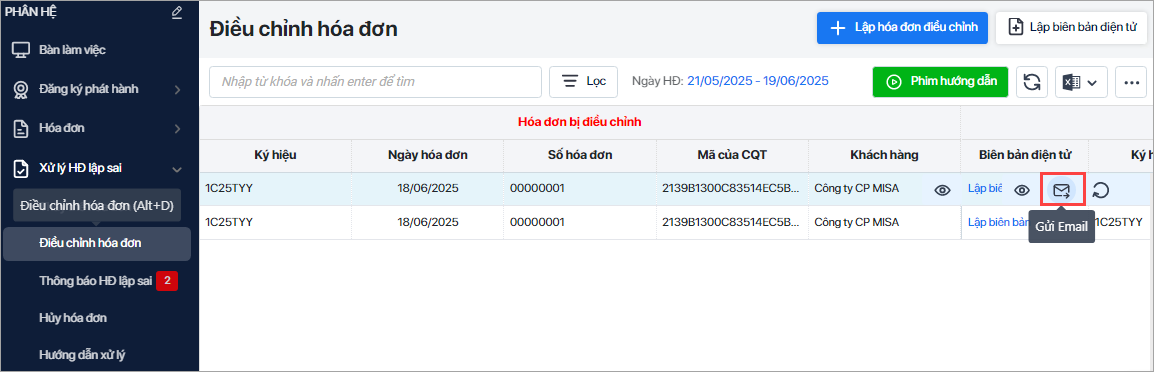Click Lập biên bản link in second row
Image resolution: width=1154 pixels, height=372 pixels.
(998, 222)
